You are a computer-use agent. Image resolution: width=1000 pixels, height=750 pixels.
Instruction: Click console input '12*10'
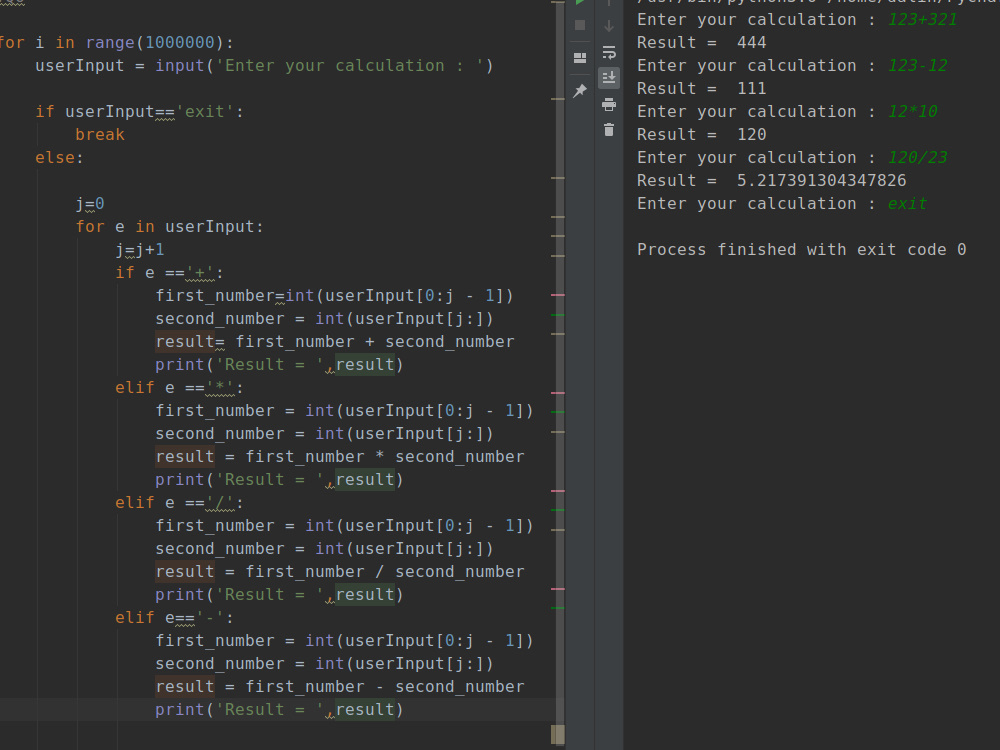click(x=913, y=112)
